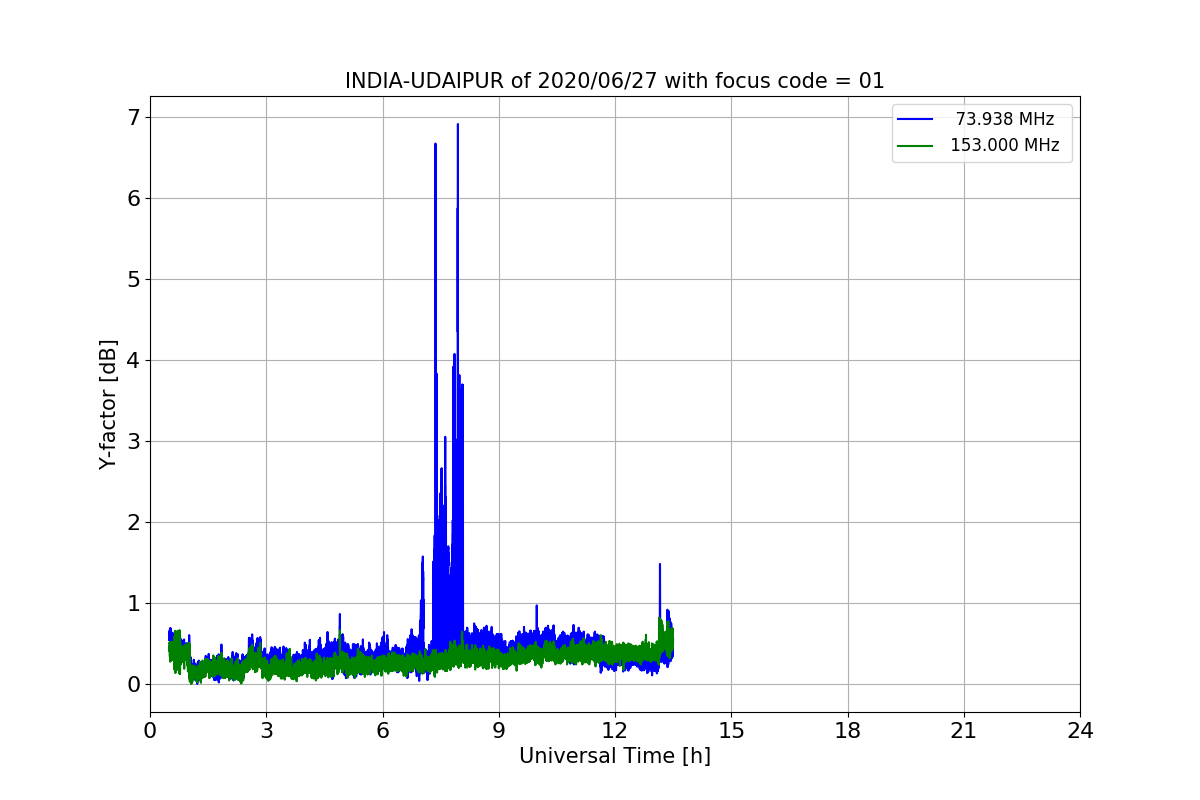Click the x-axis tick label 15

[731, 731]
